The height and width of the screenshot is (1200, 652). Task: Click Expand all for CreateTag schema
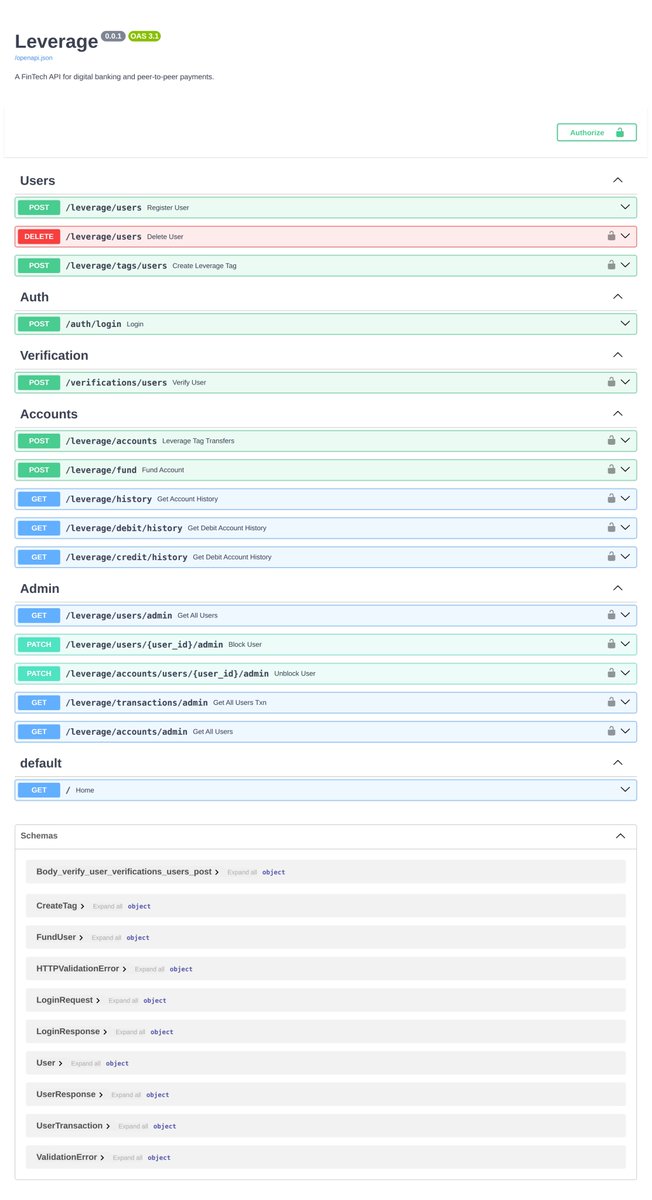tap(107, 906)
